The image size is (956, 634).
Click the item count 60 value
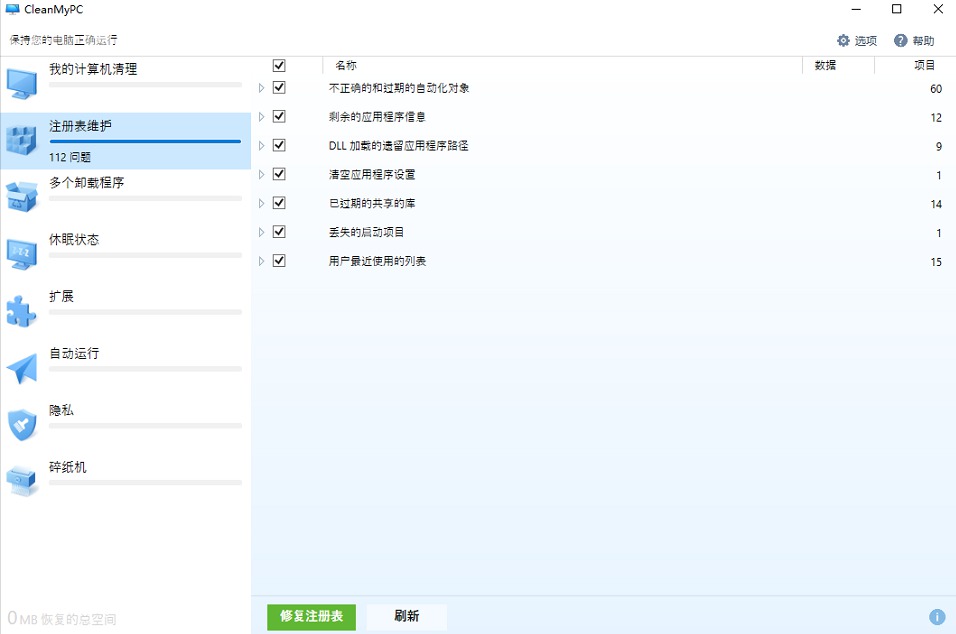[936, 89]
